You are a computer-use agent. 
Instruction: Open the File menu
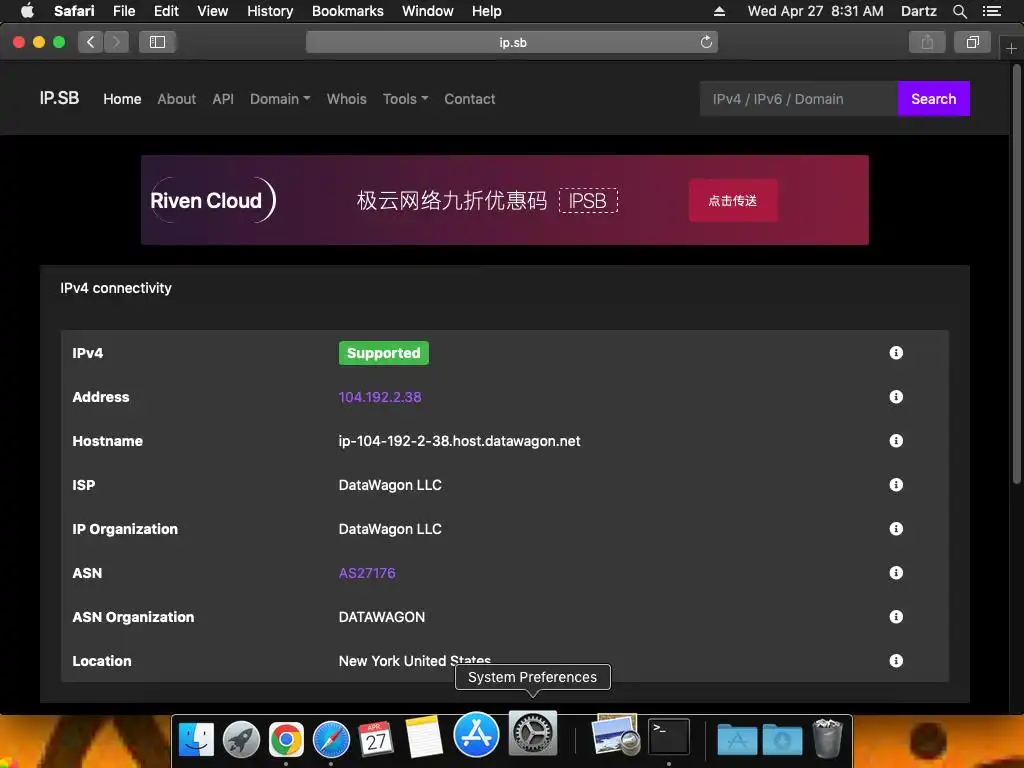tap(123, 11)
